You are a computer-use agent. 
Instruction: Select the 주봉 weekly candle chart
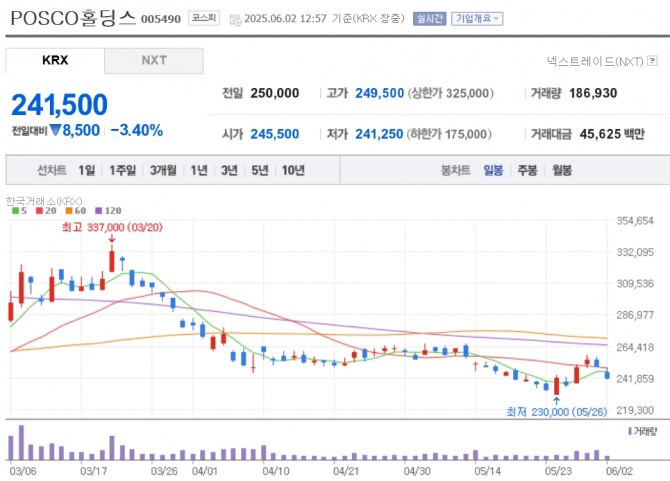(527, 170)
